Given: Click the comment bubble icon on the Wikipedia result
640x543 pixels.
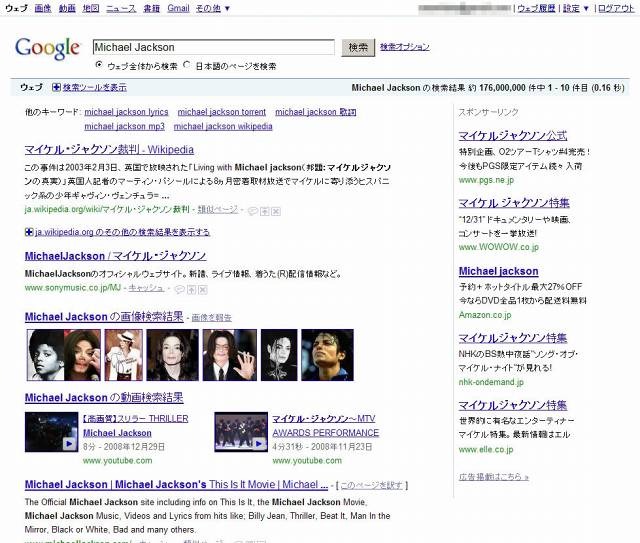Looking at the screenshot, I should point(253,211).
